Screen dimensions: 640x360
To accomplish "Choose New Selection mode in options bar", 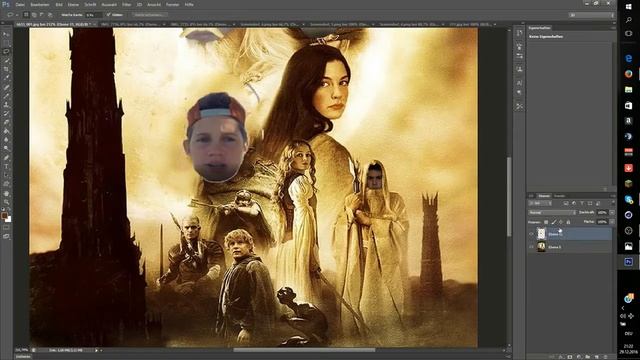I will tap(27, 15).
